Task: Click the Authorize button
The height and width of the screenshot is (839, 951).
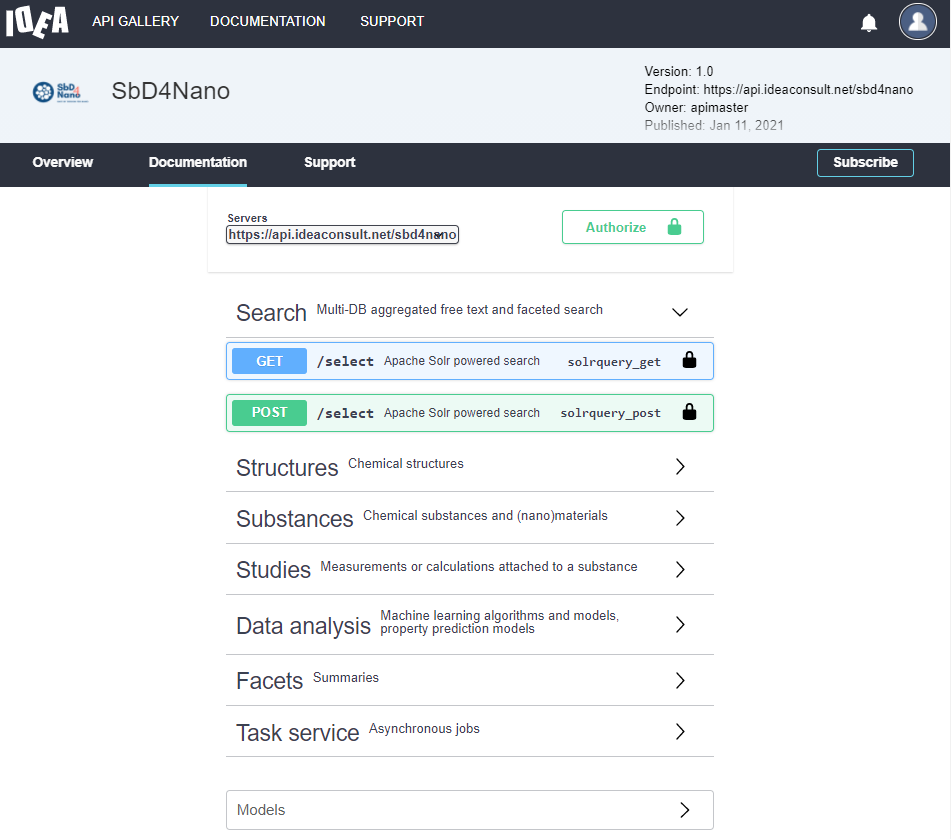Action: coord(632,227)
